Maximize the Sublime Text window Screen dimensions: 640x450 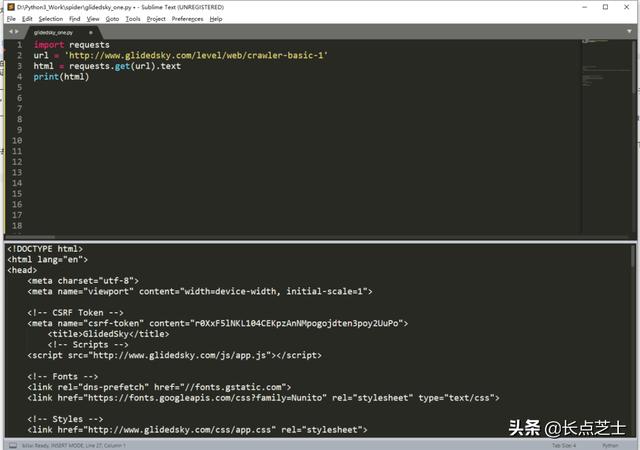pyautogui.click(x=605, y=7)
